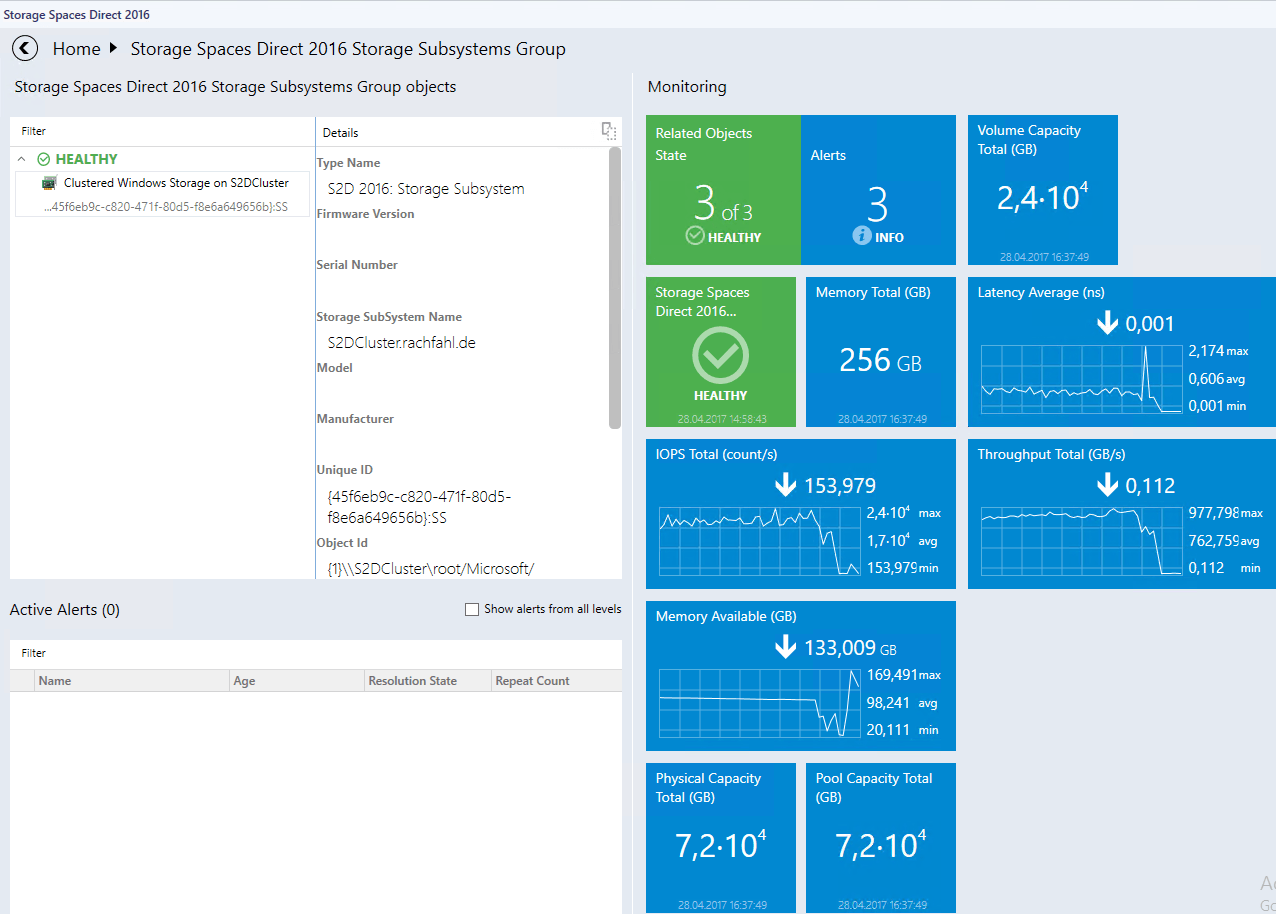Viewport: 1276px width, 914px height.
Task: Click the down arrow in IOPS Total tile
Action: (x=786, y=486)
